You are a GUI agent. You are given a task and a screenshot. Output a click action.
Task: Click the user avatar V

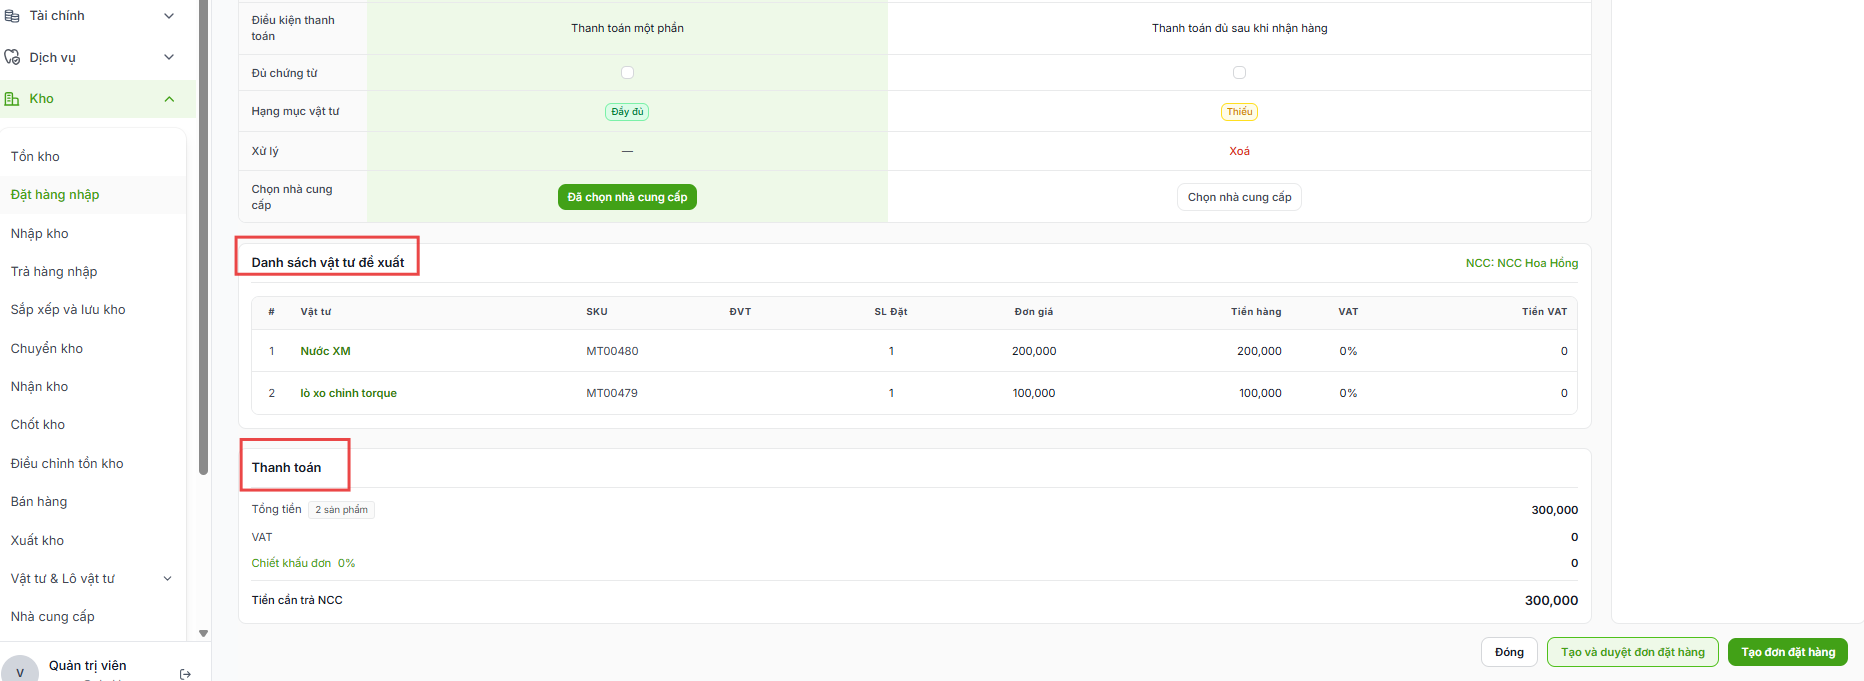20,672
